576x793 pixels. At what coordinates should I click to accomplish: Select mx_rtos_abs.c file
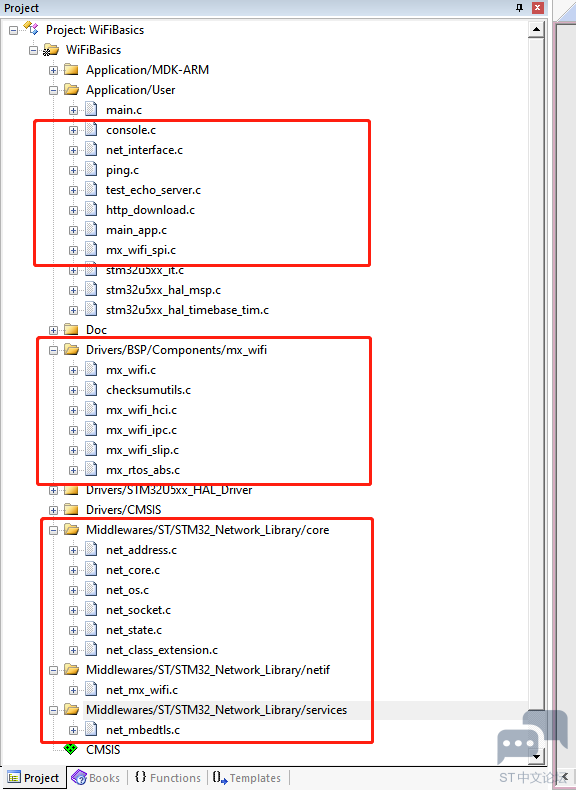(x=143, y=470)
